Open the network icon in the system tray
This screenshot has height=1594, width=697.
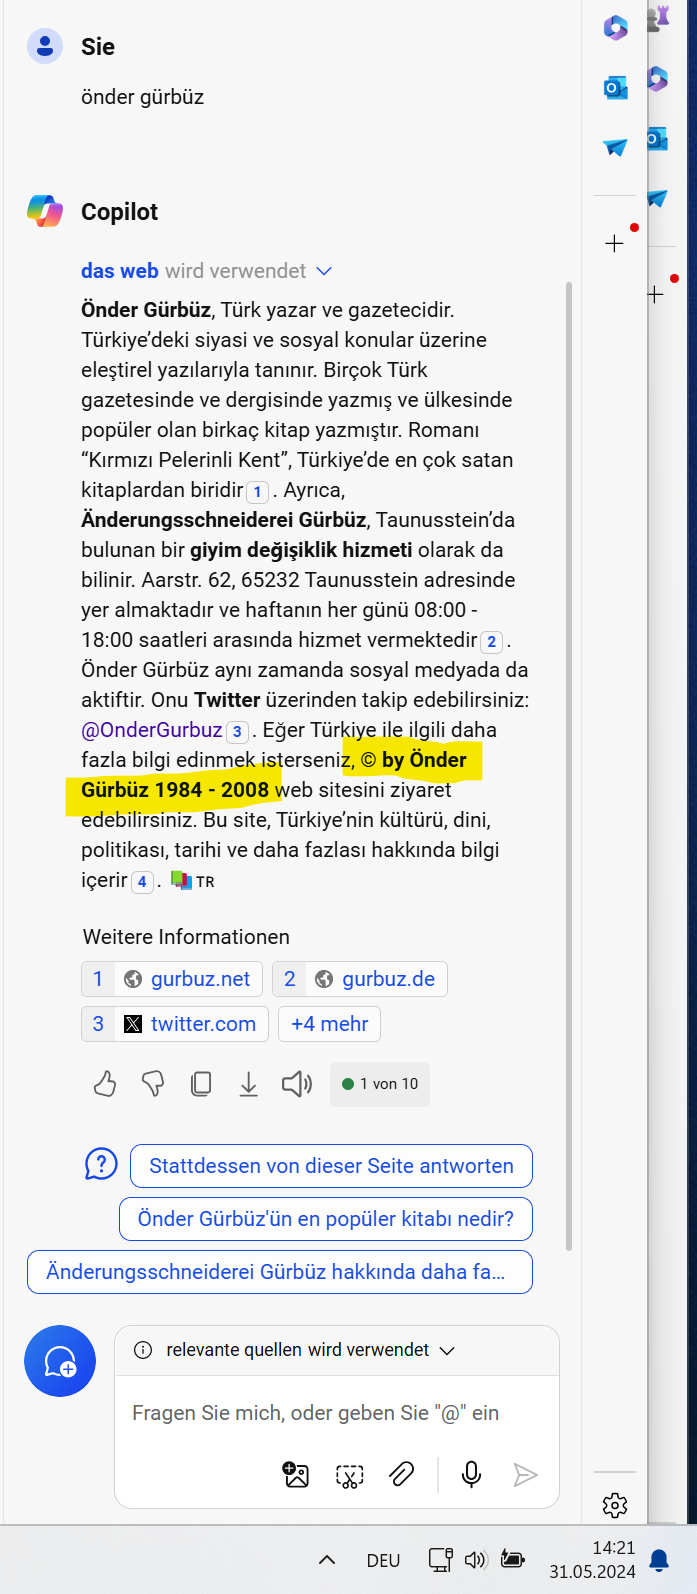pos(440,1560)
